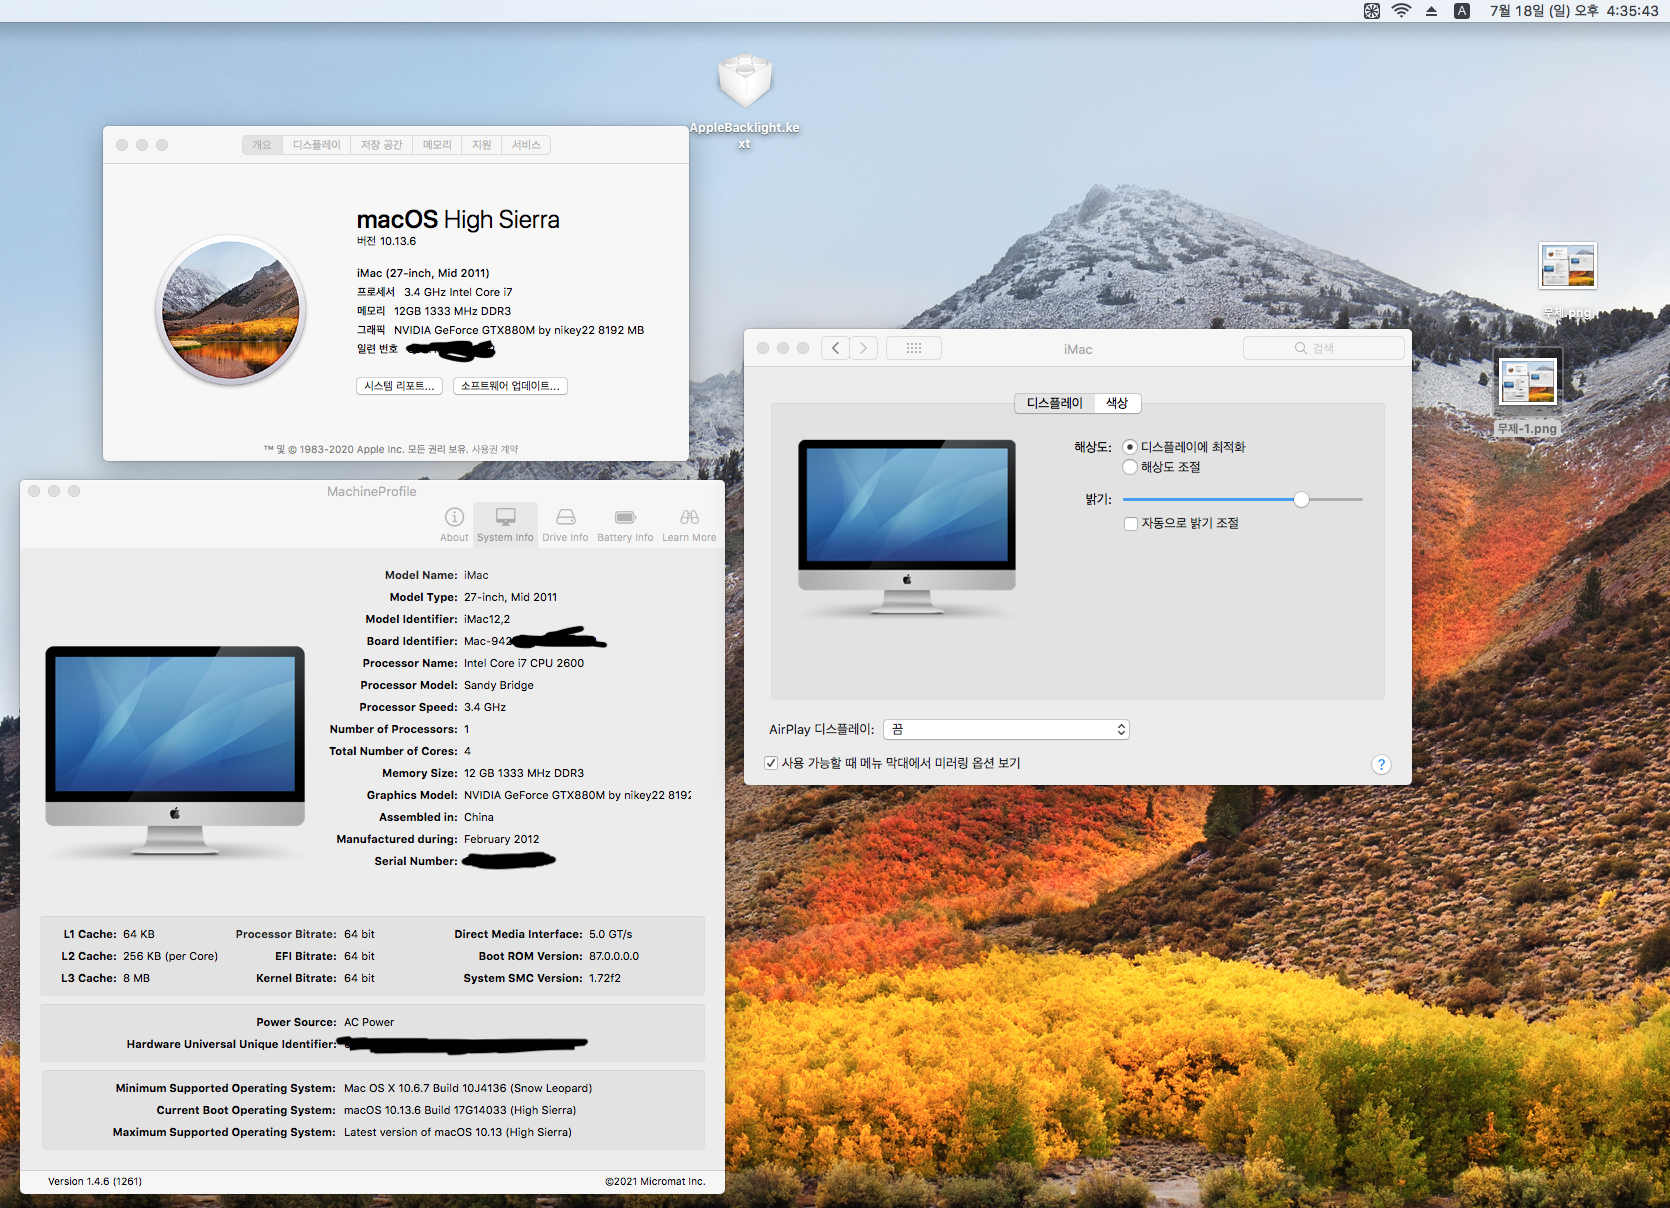Select System Info in MachineProfile toolbar

[505, 524]
